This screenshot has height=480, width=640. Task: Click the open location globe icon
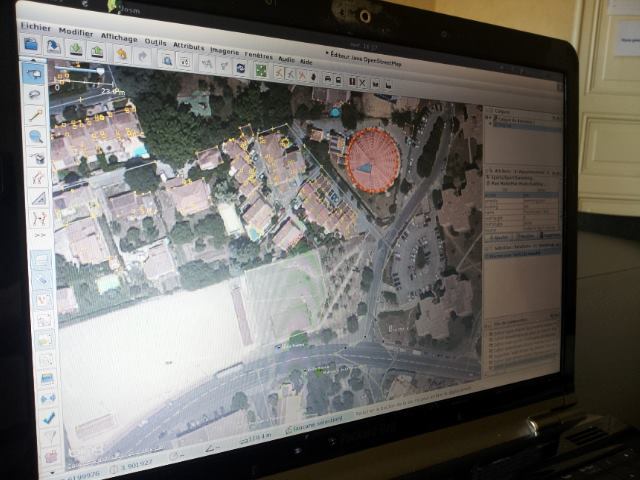pos(53,47)
